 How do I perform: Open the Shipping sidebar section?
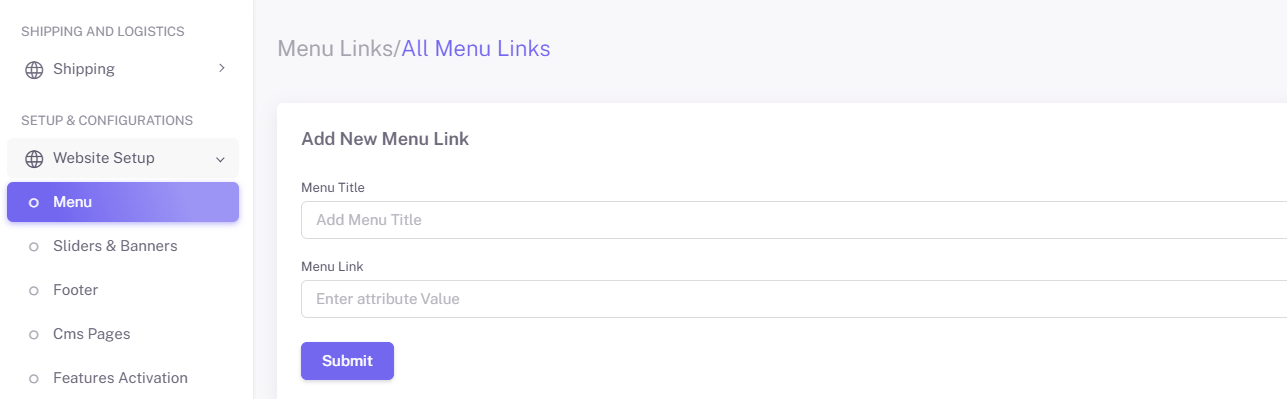(123, 69)
